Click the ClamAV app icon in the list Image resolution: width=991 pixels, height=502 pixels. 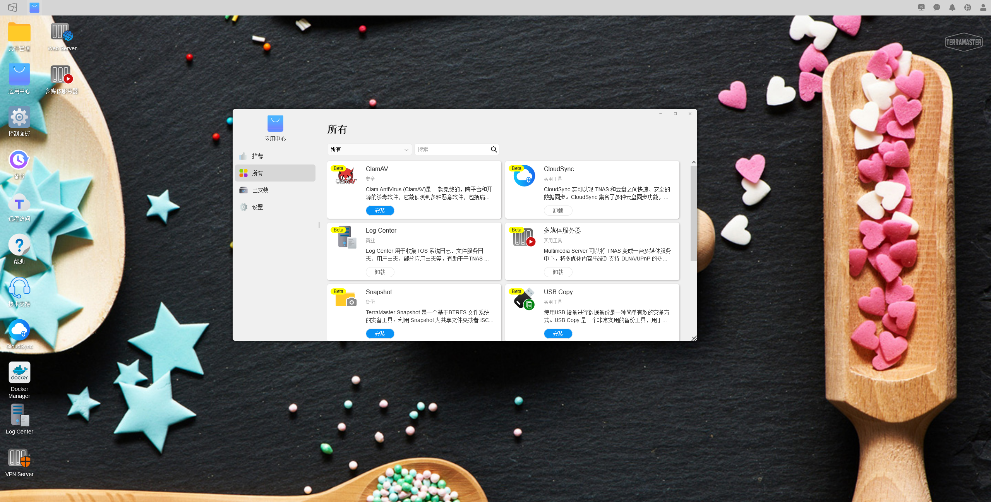346,175
